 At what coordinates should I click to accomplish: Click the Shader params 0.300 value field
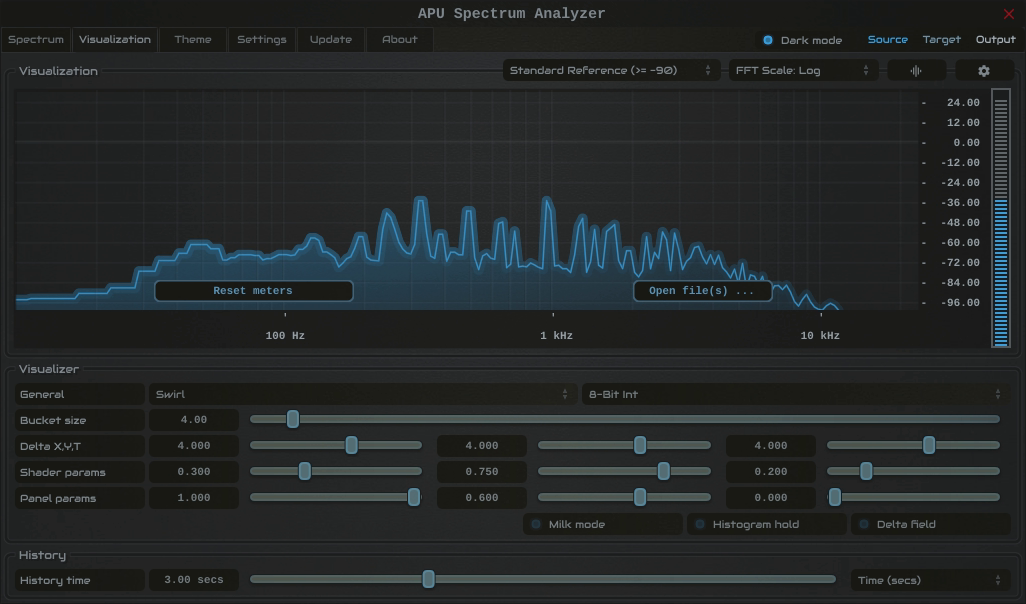coord(194,472)
